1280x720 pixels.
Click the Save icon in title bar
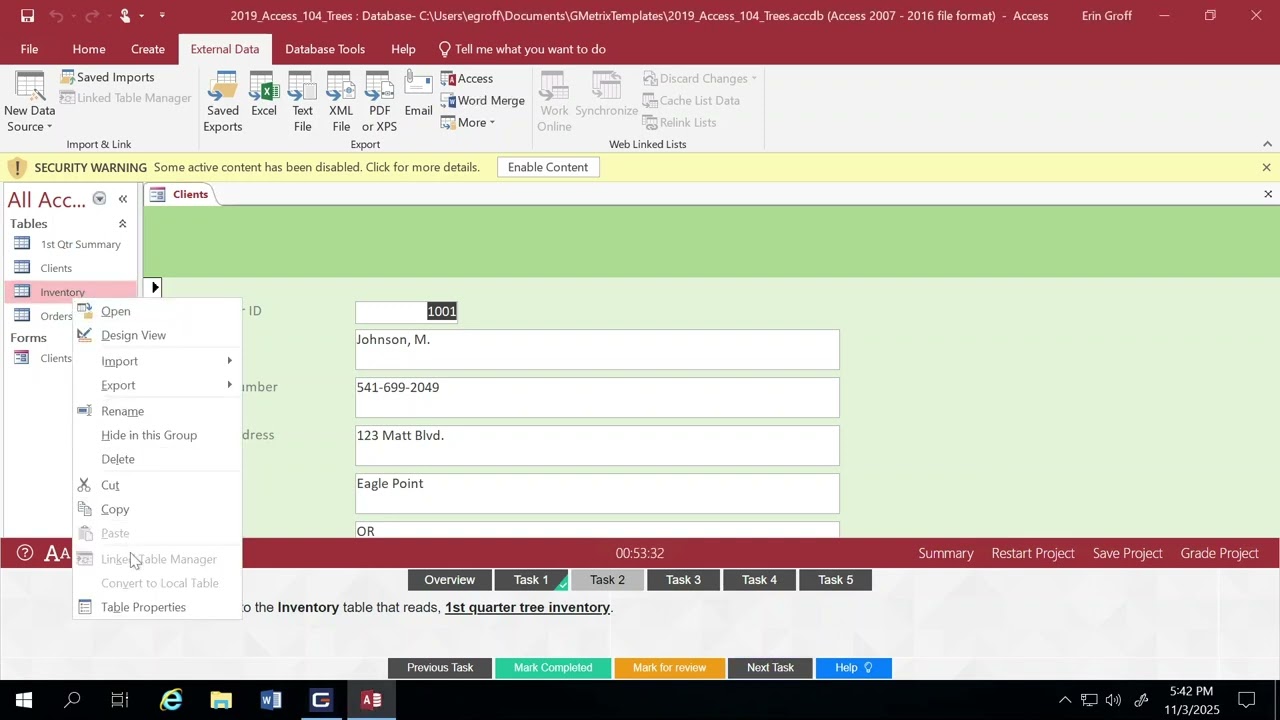[x=27, y=16]
